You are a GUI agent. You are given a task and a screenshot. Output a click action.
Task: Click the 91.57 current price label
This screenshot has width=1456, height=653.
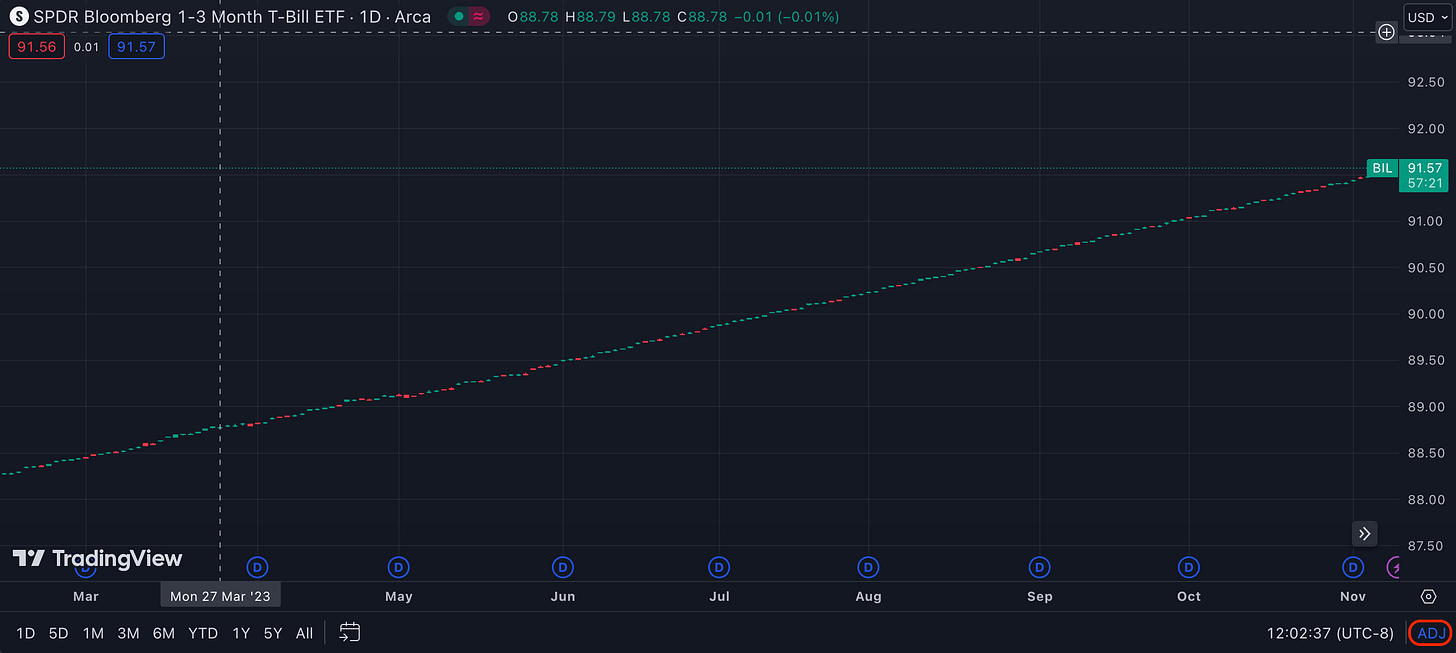click(1425, 168)
